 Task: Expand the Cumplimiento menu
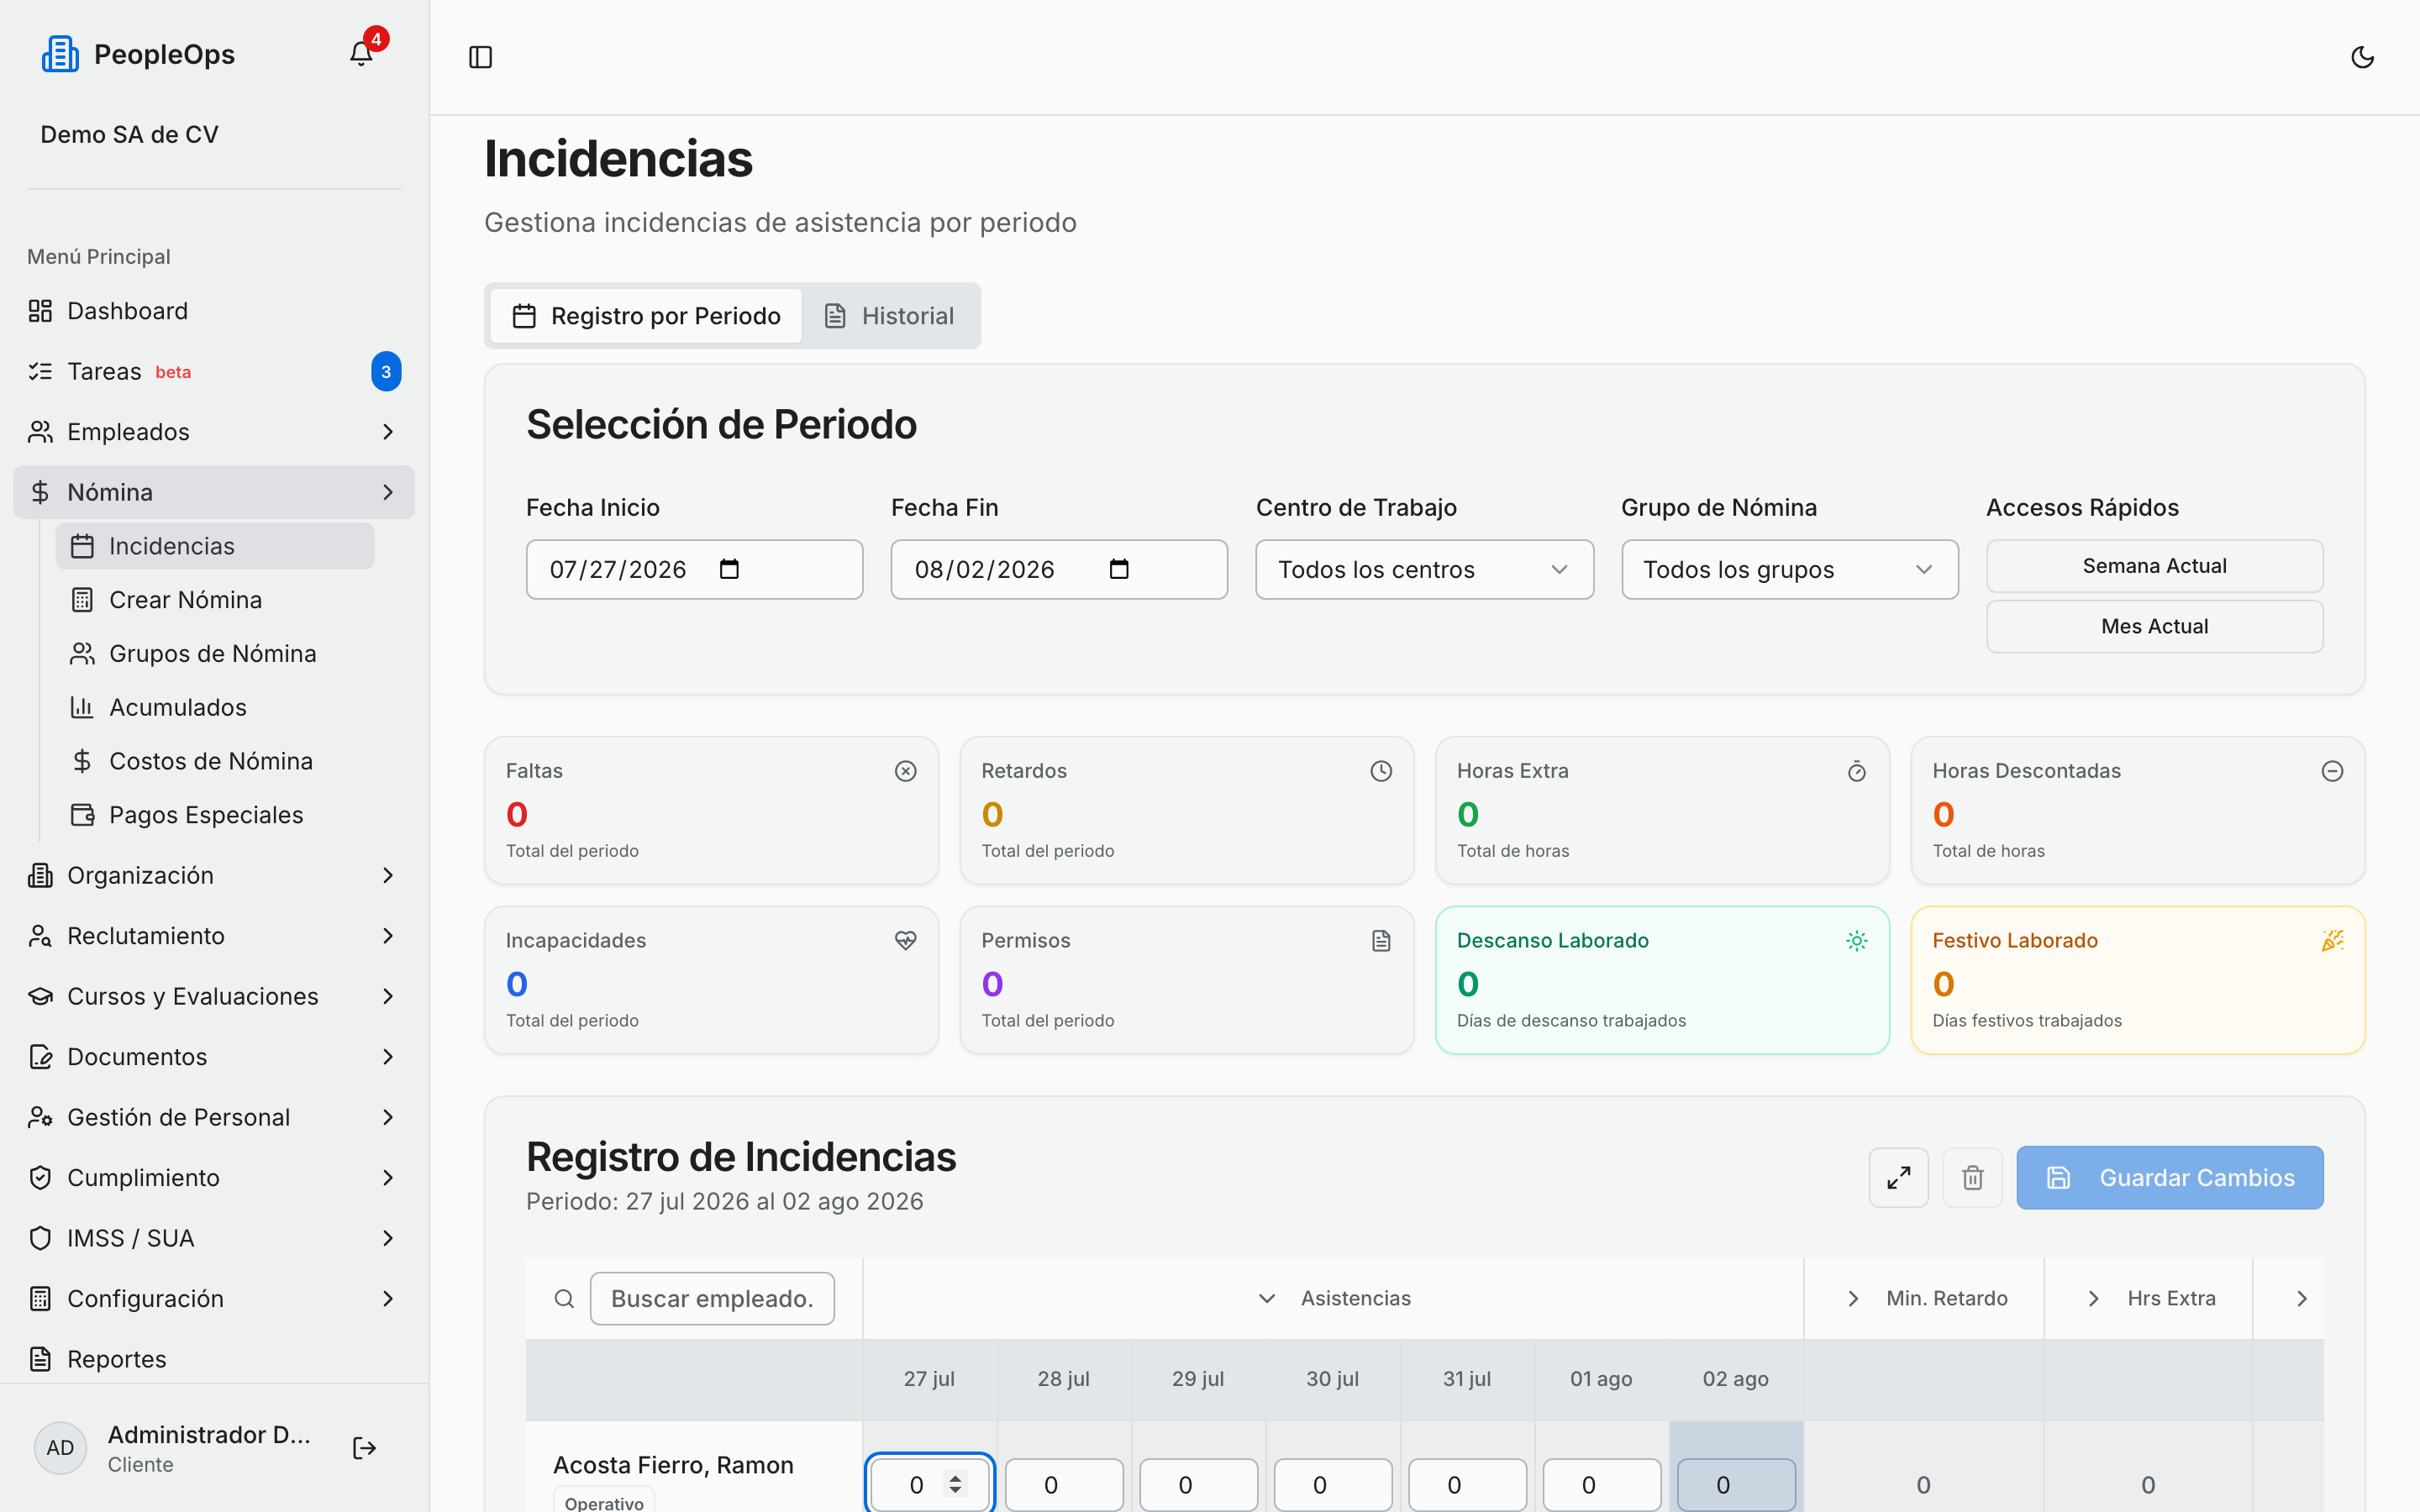point(214,1178)
